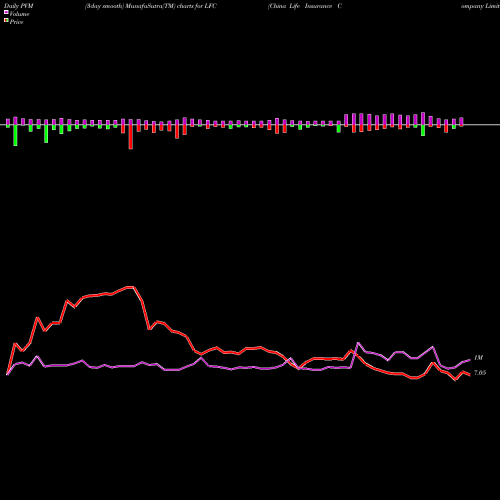Click the red price line at its peak

[x=130, y=287]
